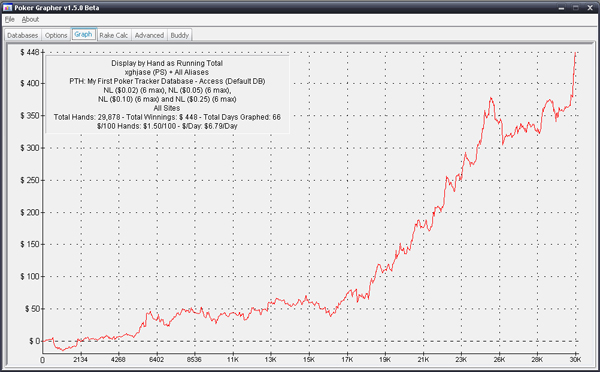Viewport: 600px width, 372px height.
Task: Click the $ 0 baseline axis label
Action: 34,341
